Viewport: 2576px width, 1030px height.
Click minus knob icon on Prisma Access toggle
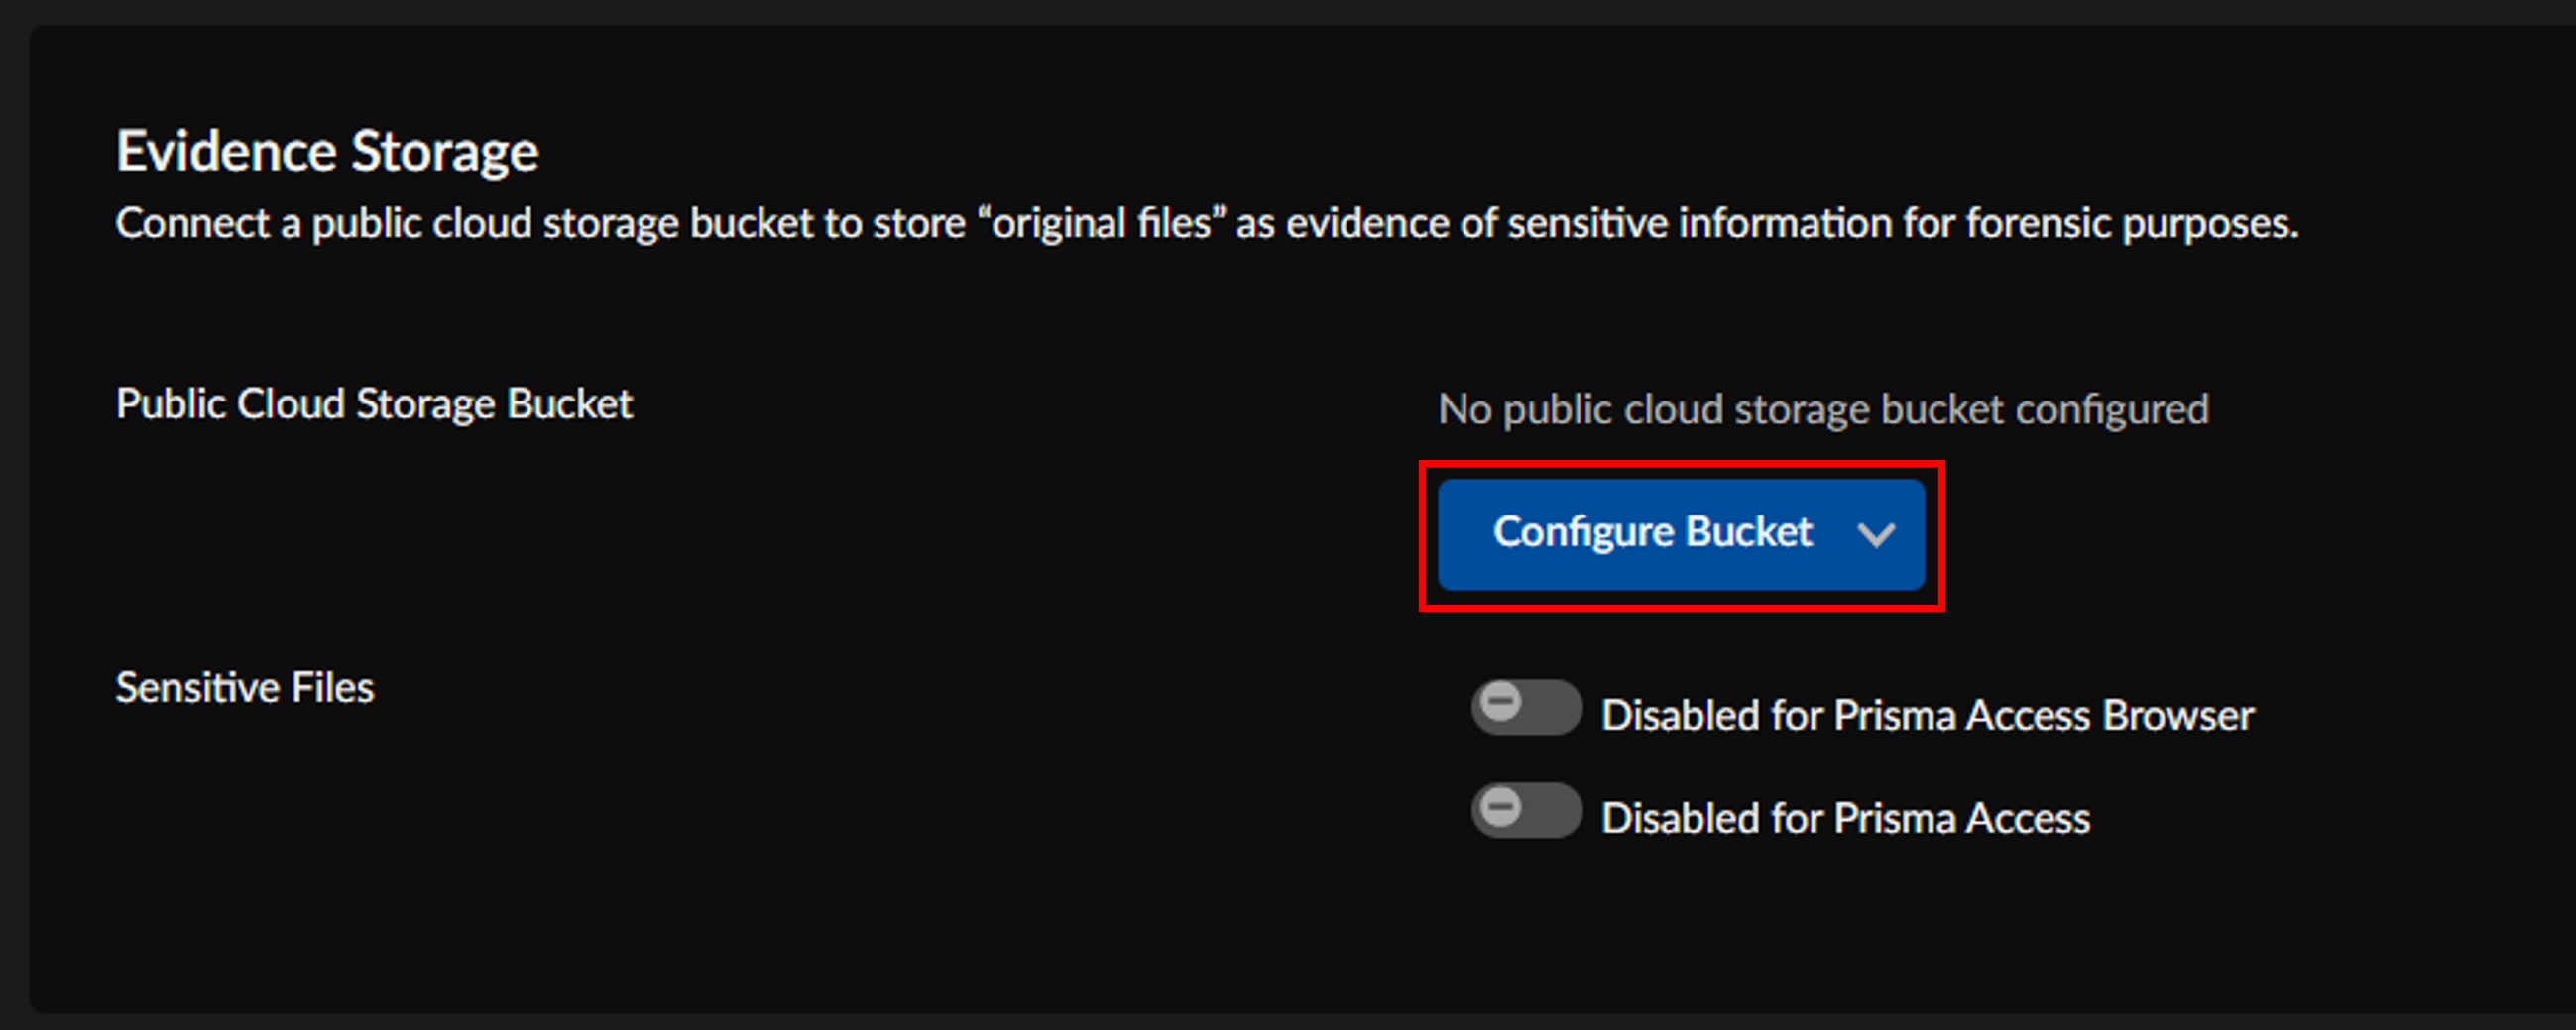coord(1501,806)
